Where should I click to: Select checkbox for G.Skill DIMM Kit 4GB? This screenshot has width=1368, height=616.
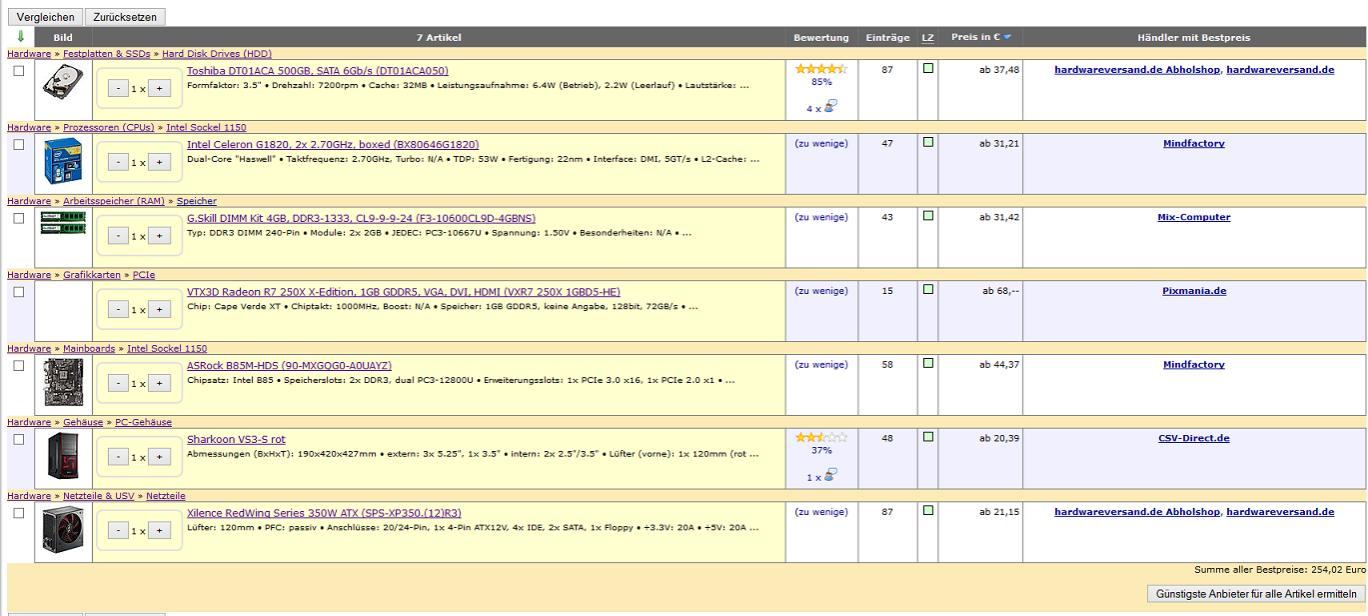pyautogui.click(x=18, y=218)
